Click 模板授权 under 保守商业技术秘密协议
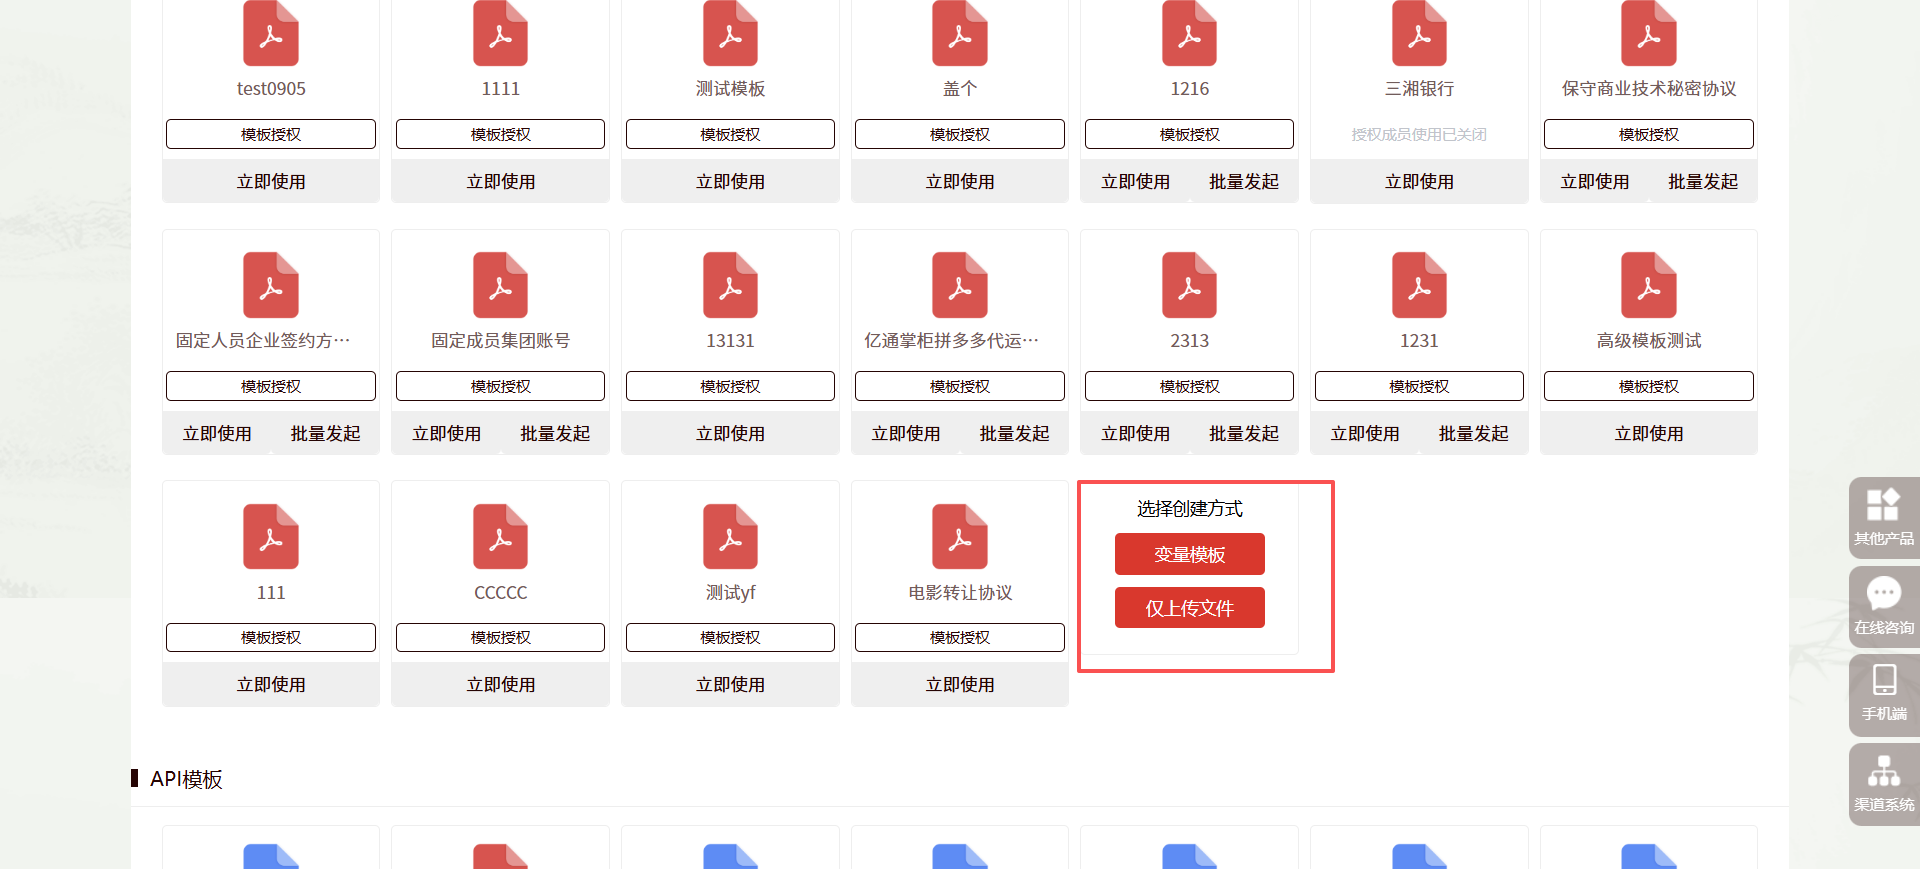The width and height of the screenshot is (1920, 869). tap(1648, 134)
